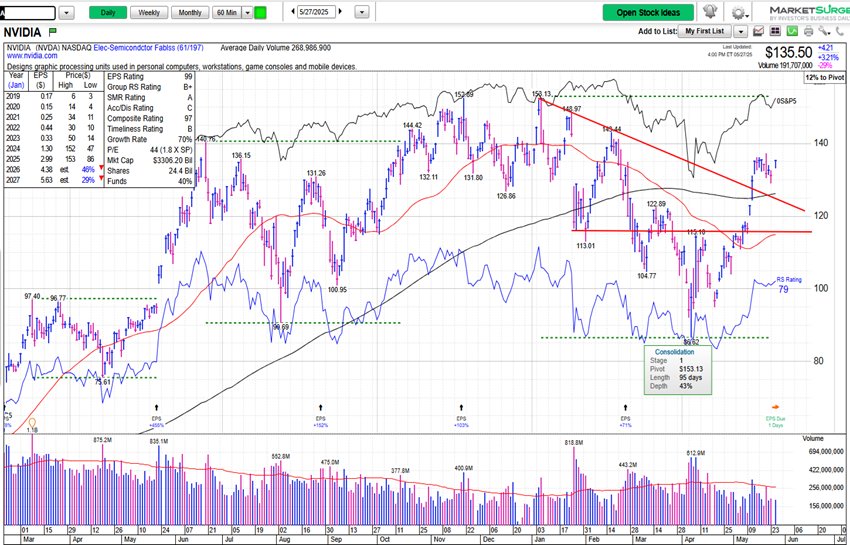
Task: Click the My First List button
Action: [705, 31]
